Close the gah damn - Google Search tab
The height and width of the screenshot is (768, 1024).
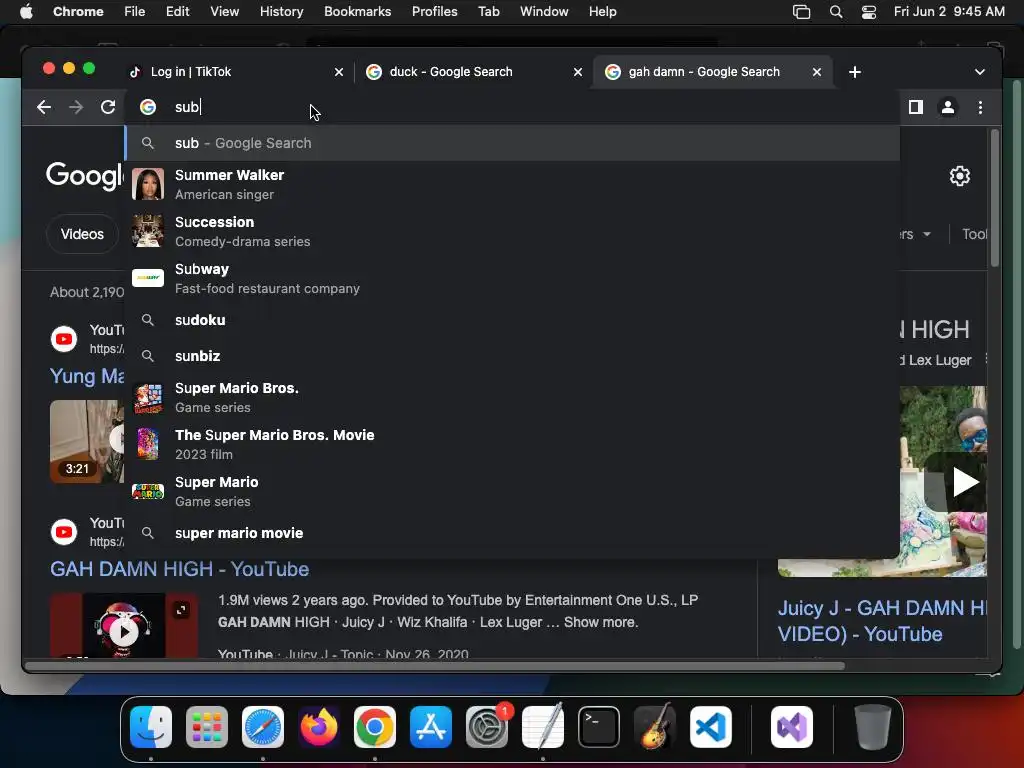(816, 72)
